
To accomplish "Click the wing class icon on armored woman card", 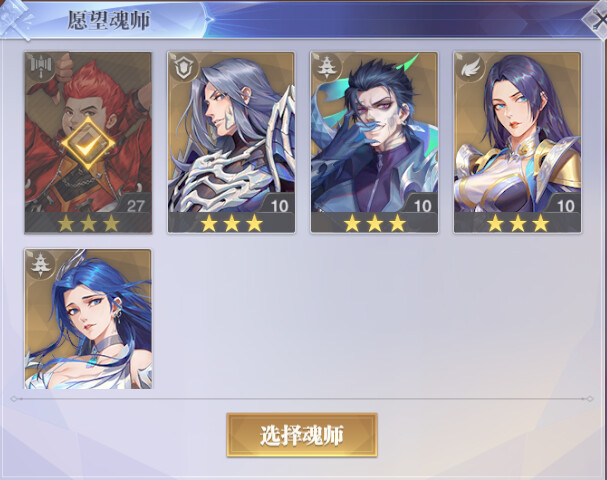I will coord(471,68).
